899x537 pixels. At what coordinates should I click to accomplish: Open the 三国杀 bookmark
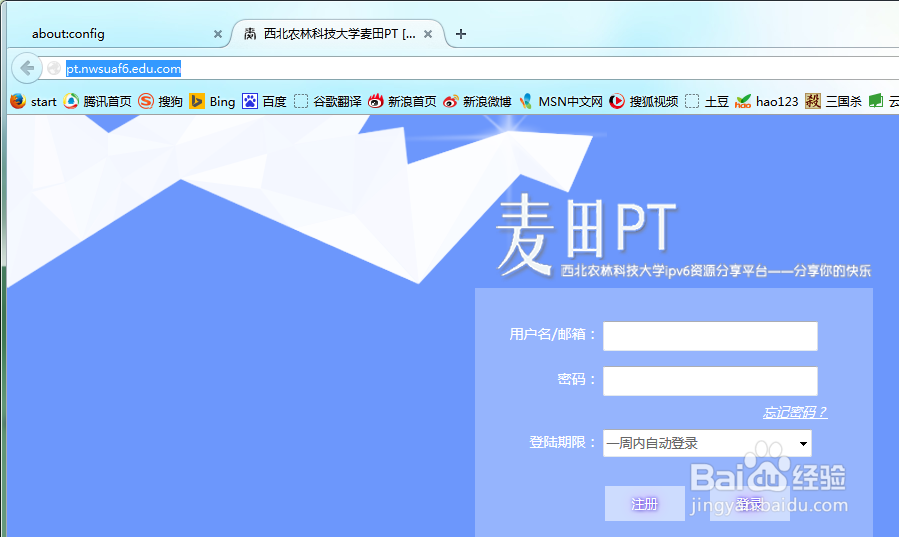point(833,101)
